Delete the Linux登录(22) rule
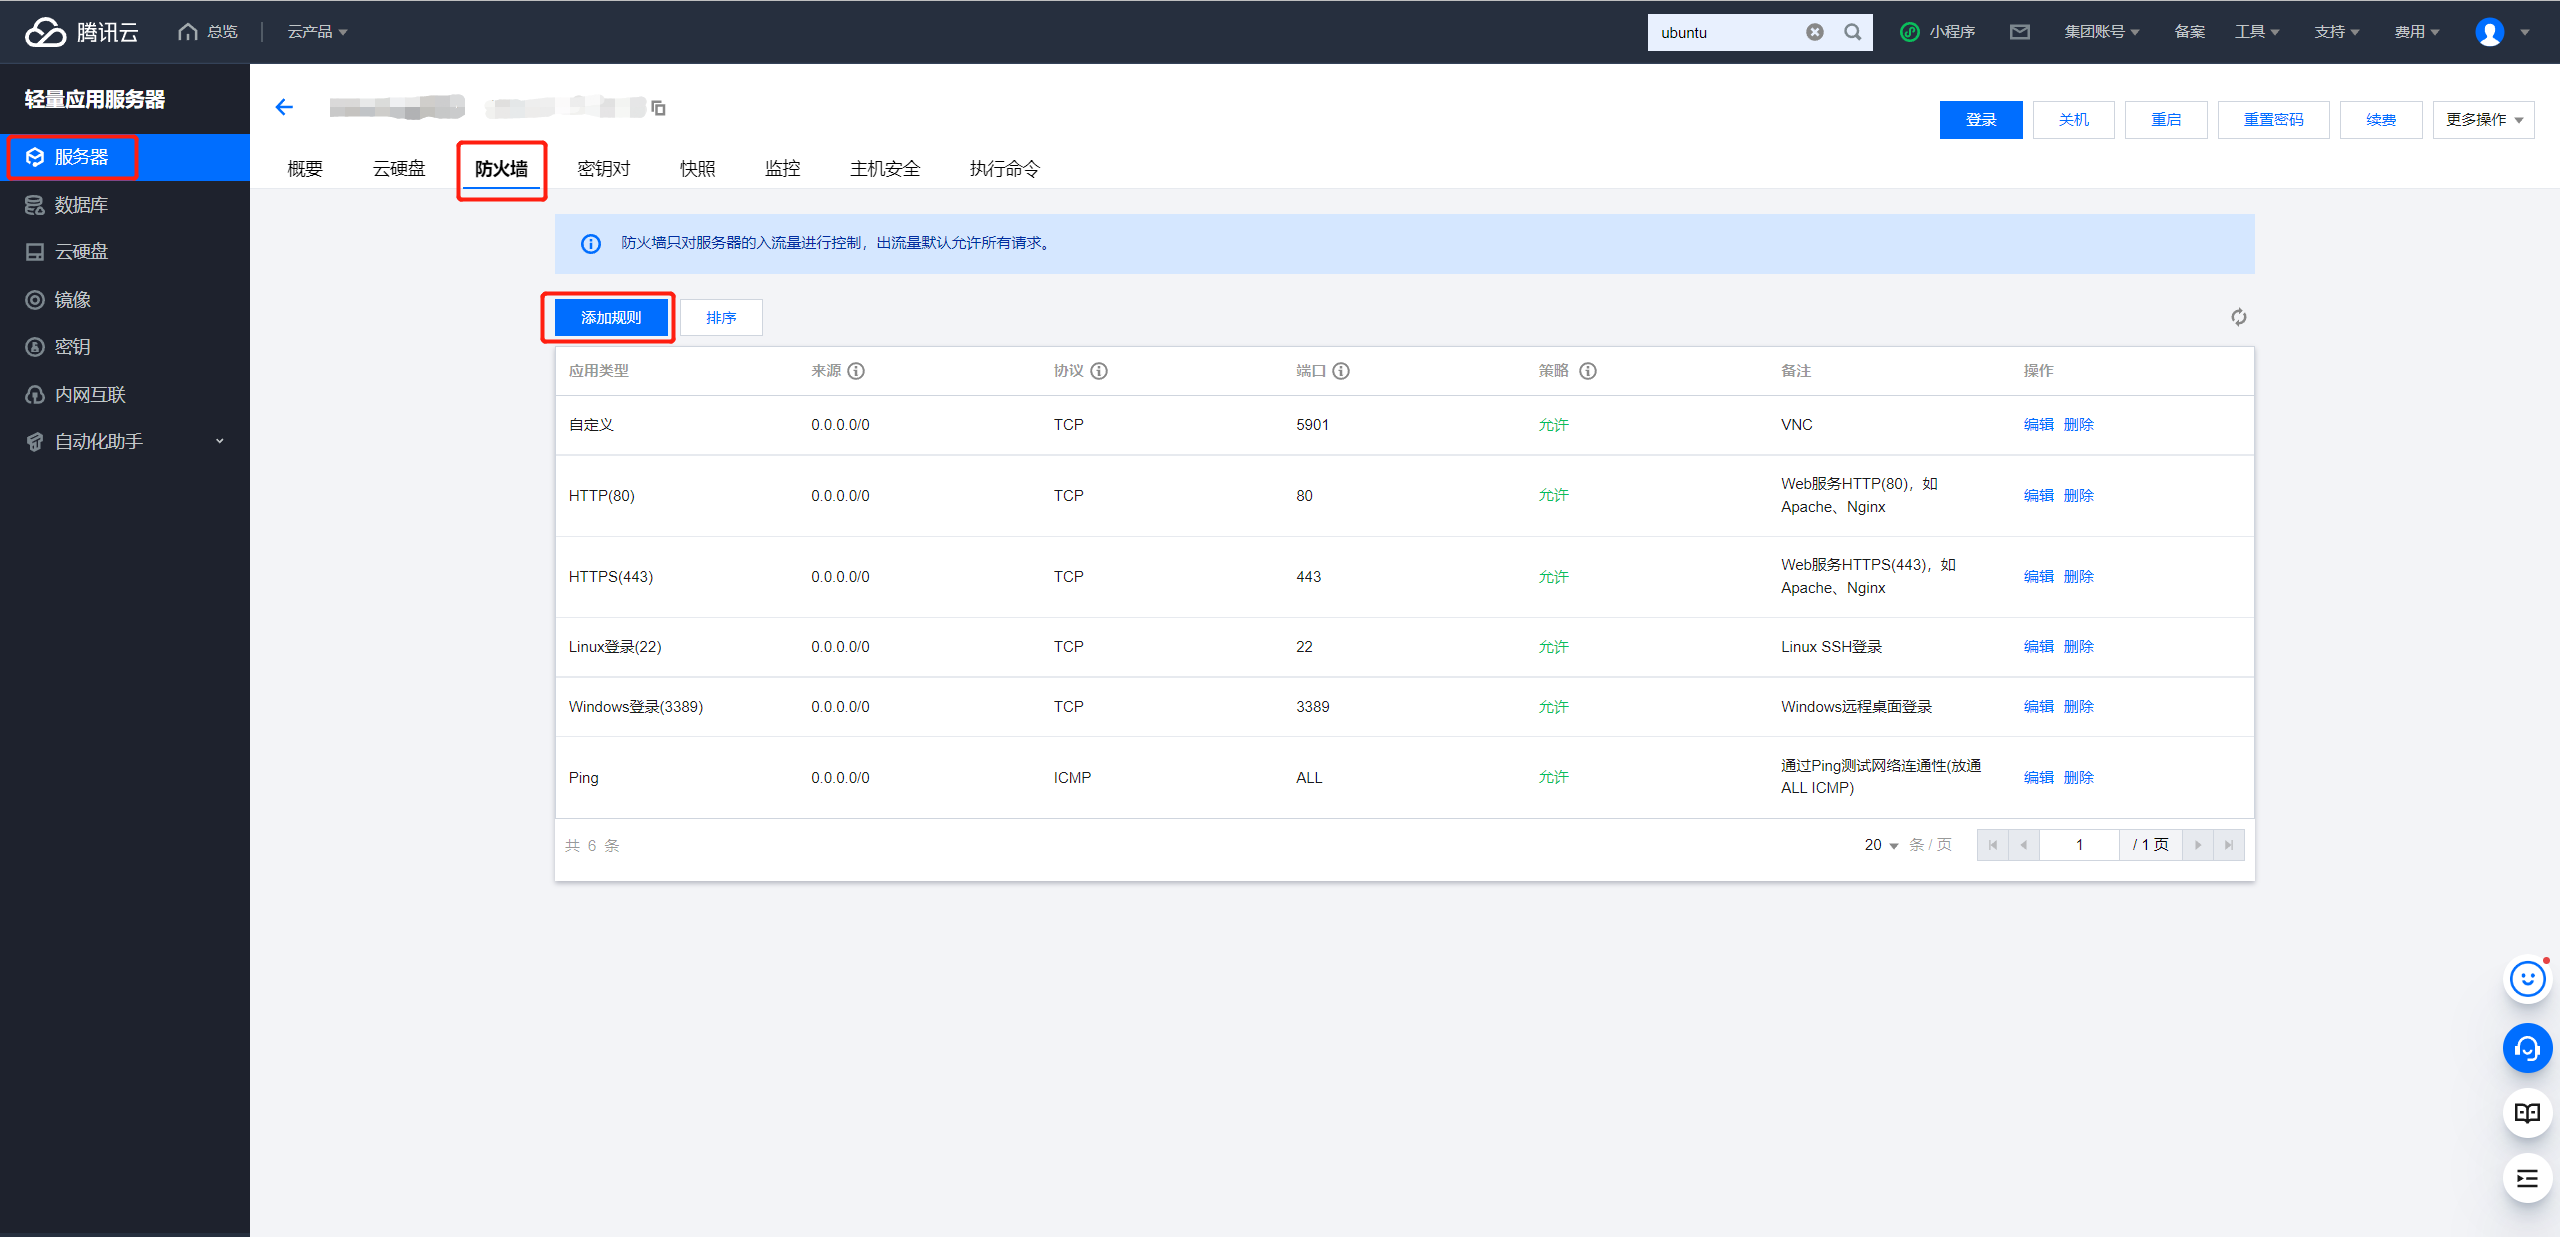This screenshot has width=2560, height=1237. [x=2079, y=647]
